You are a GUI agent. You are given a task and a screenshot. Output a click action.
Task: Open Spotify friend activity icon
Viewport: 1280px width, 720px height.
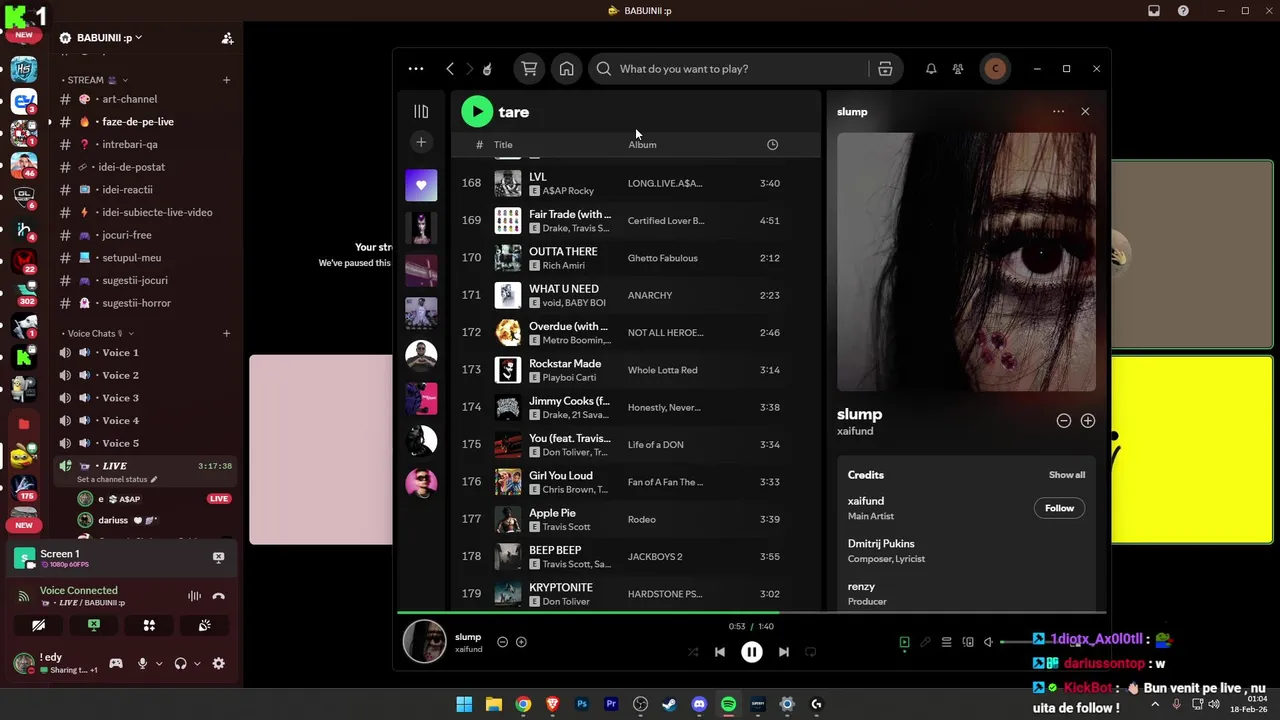click(x=958, y=69)
